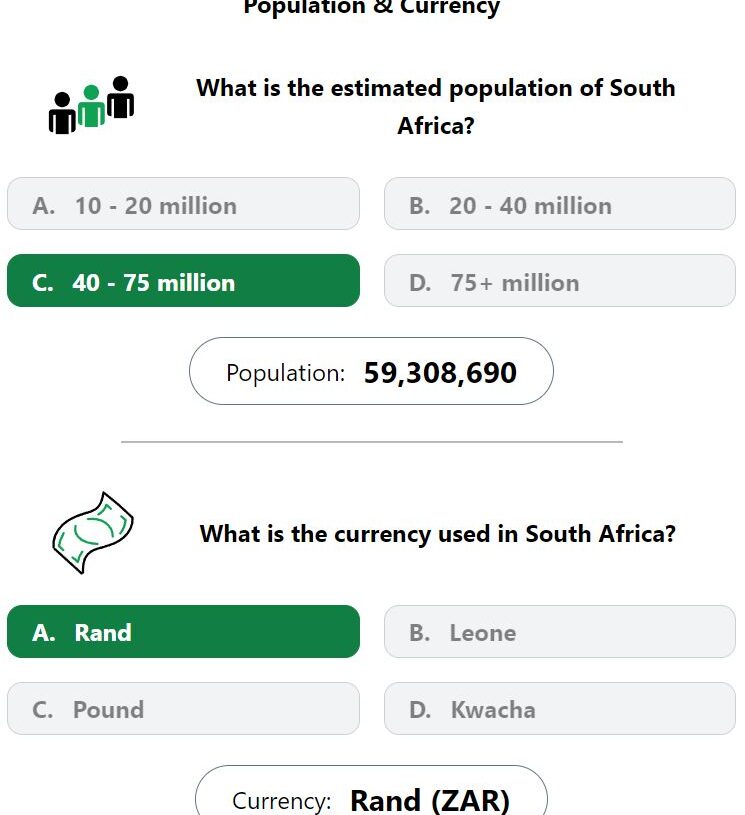Select answer D. 75+ million

point(560,281)
